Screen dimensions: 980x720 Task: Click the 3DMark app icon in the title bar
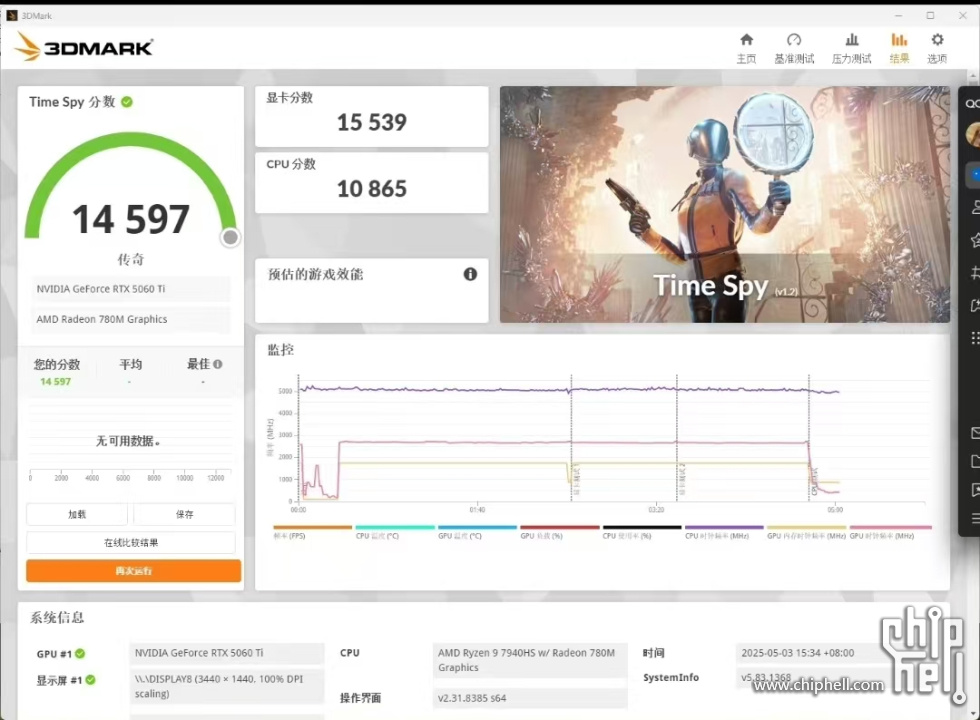click(x=12, y=15)
